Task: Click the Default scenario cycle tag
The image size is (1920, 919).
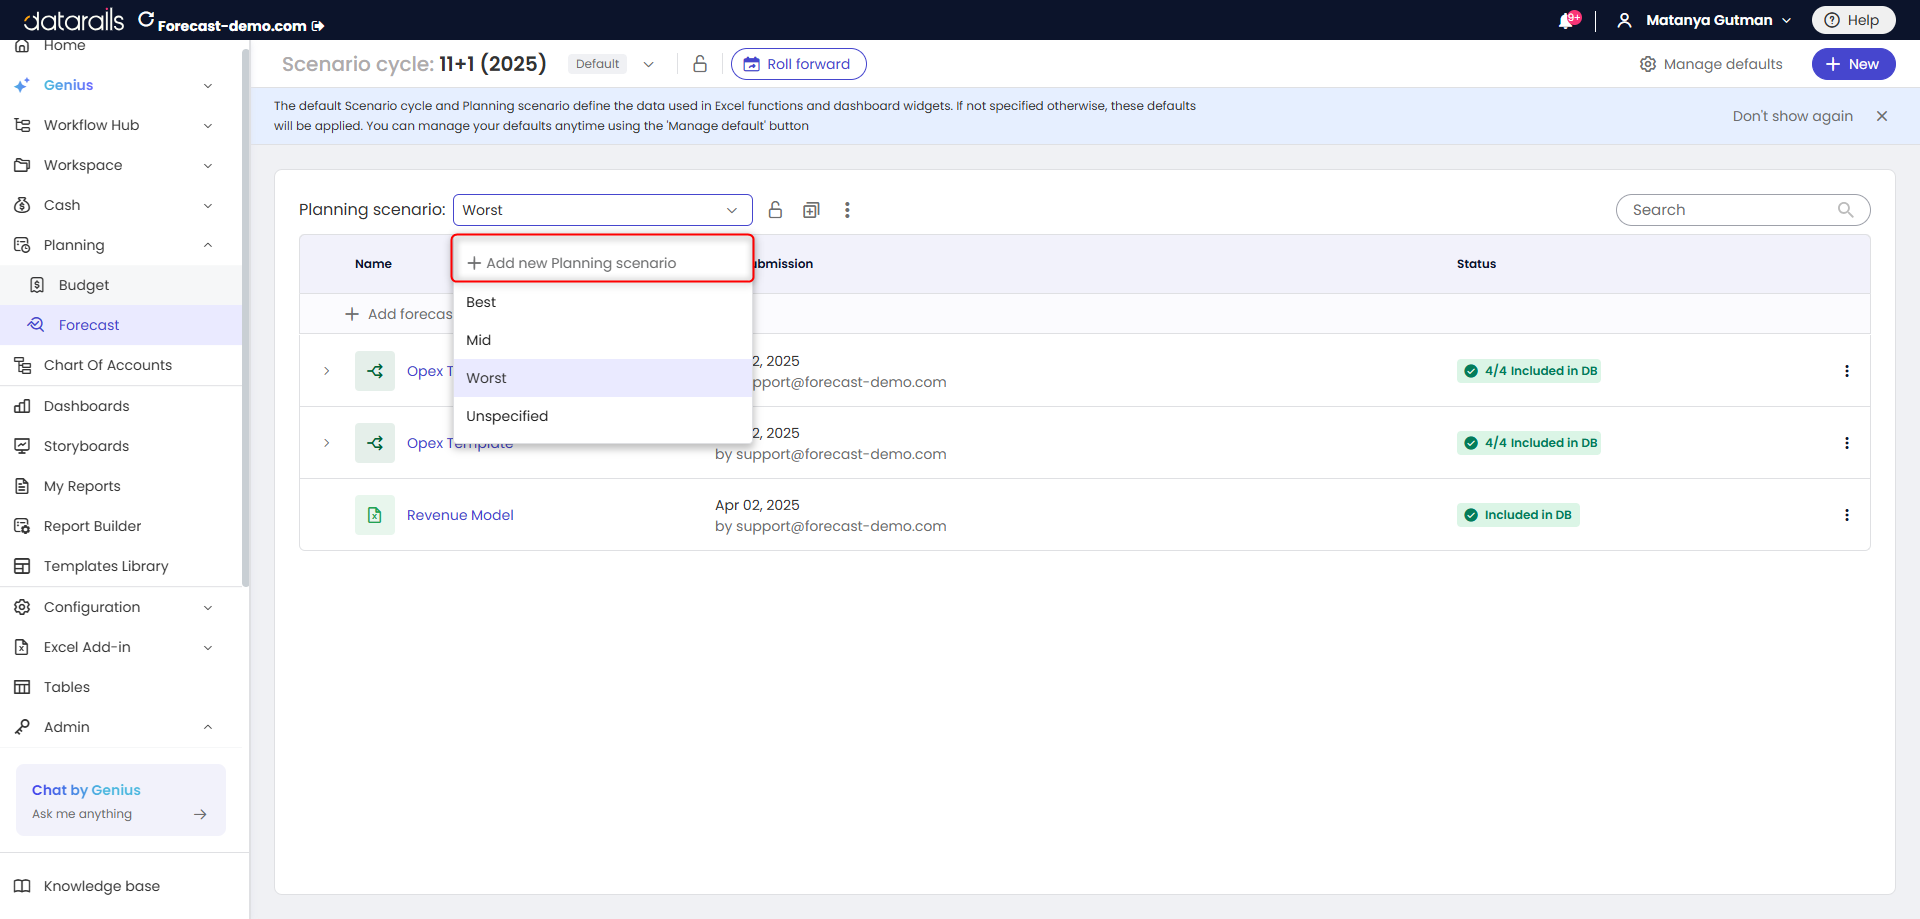Action: coord(597,64)
